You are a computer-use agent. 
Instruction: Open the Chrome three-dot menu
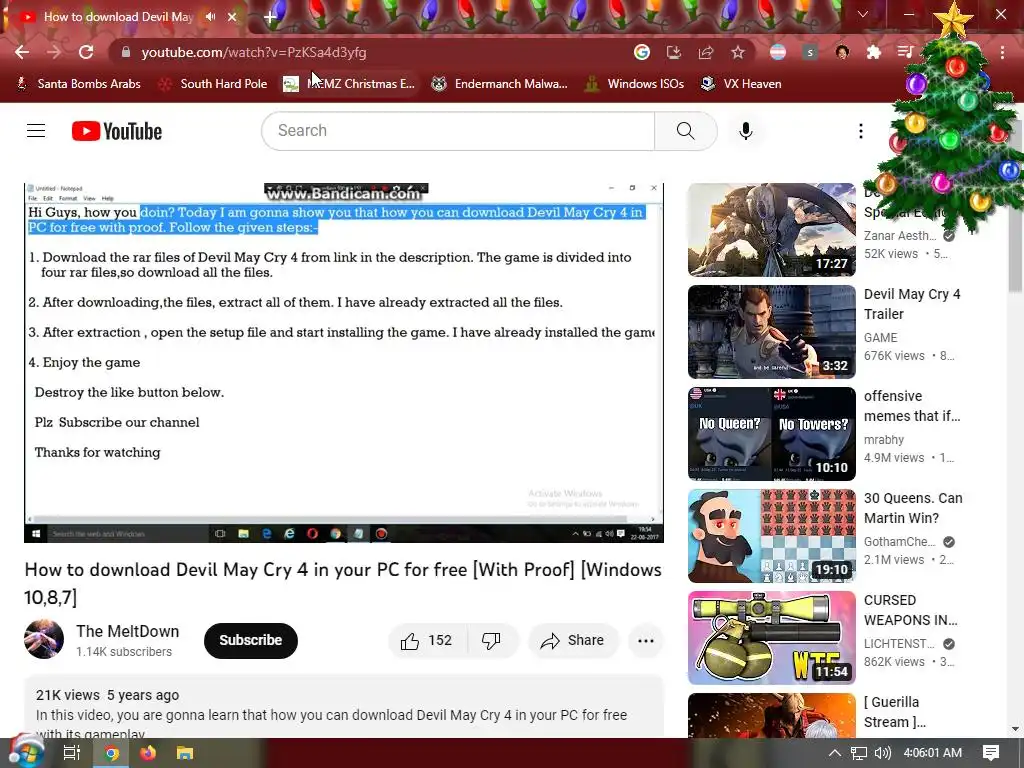click(x=1002, y=52)
